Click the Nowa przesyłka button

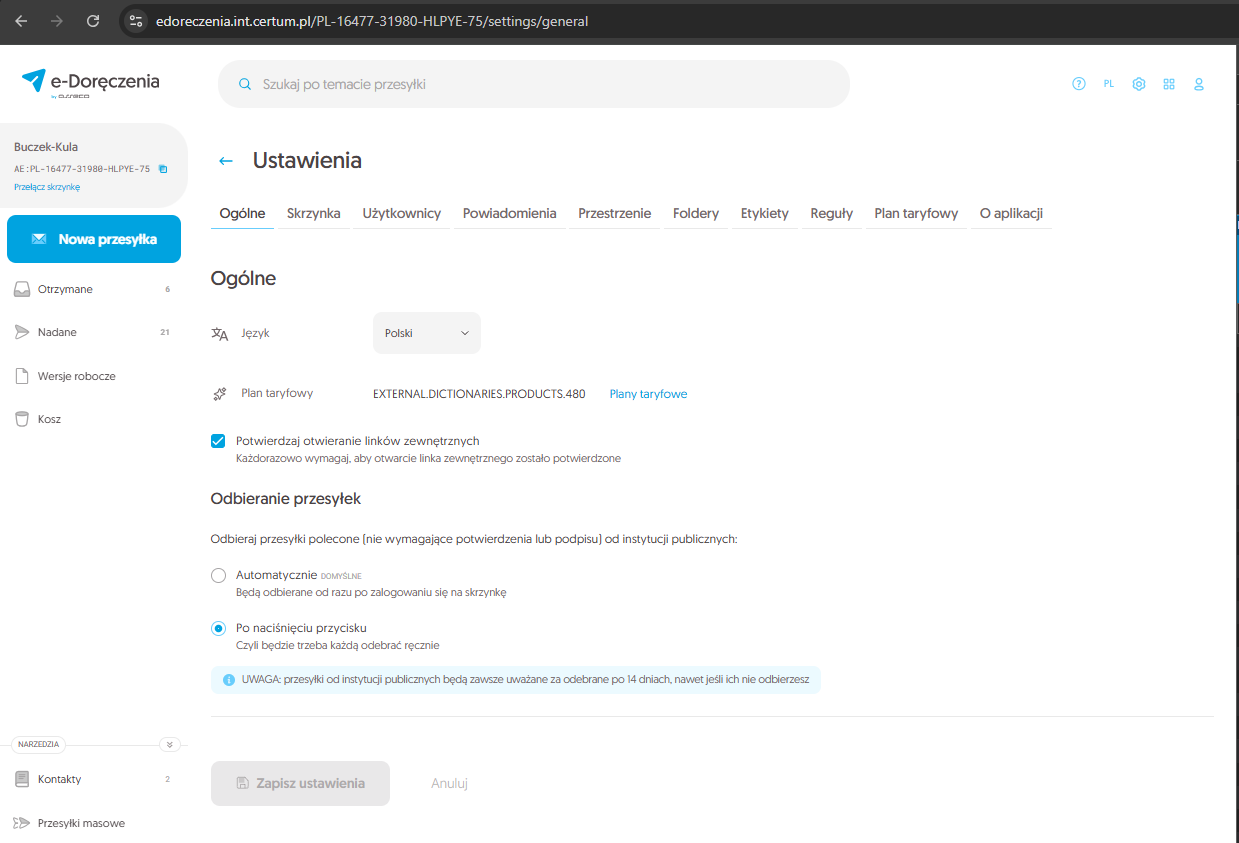coord(94,239)
